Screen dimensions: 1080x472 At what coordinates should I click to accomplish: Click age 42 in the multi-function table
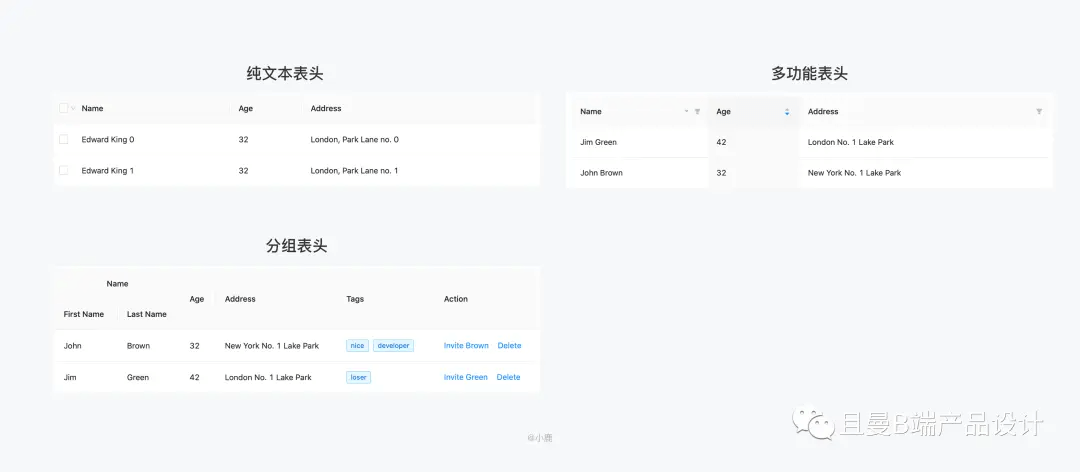tap(721, 142)
